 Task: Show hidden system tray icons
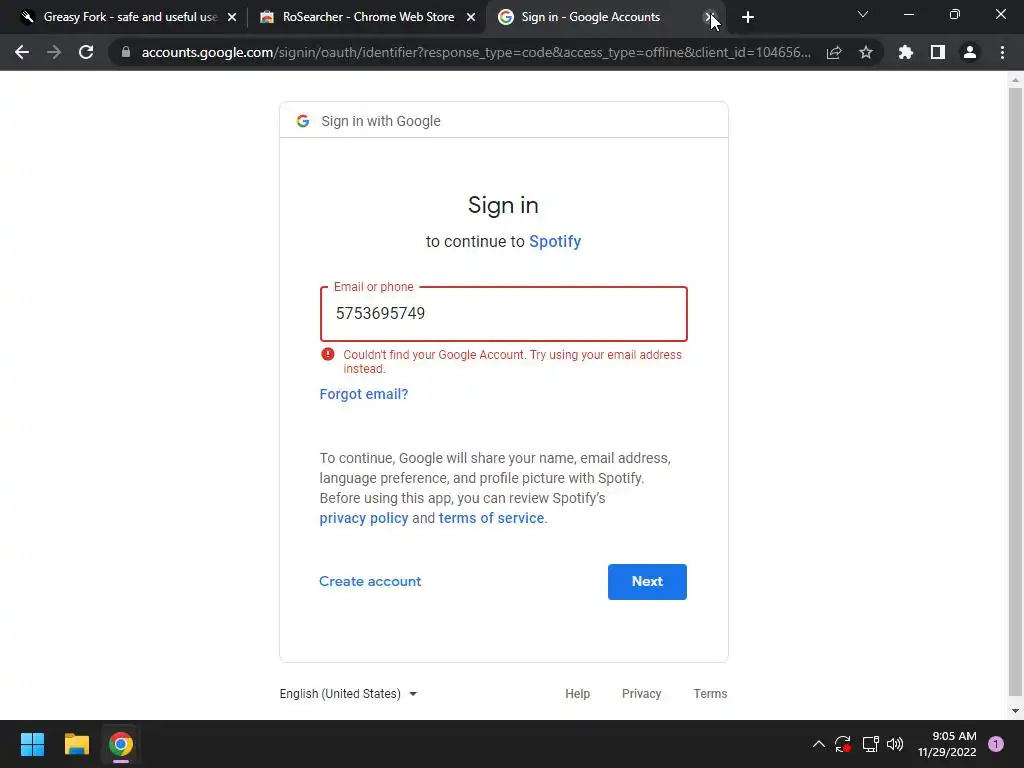pos(818,744)
